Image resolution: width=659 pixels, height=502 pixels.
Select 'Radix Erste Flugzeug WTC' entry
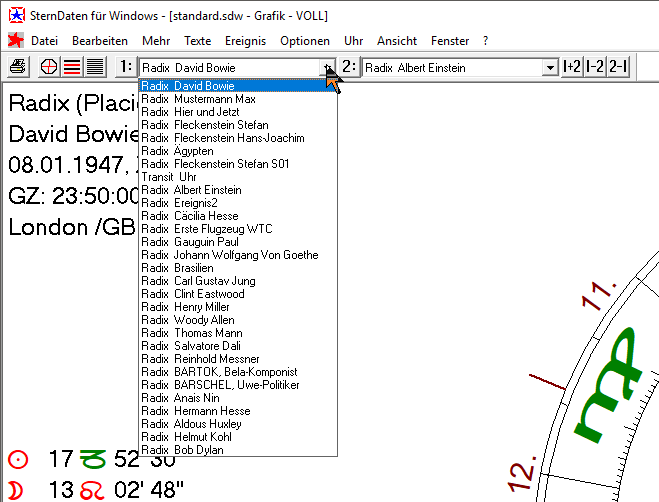coord(238,229)
